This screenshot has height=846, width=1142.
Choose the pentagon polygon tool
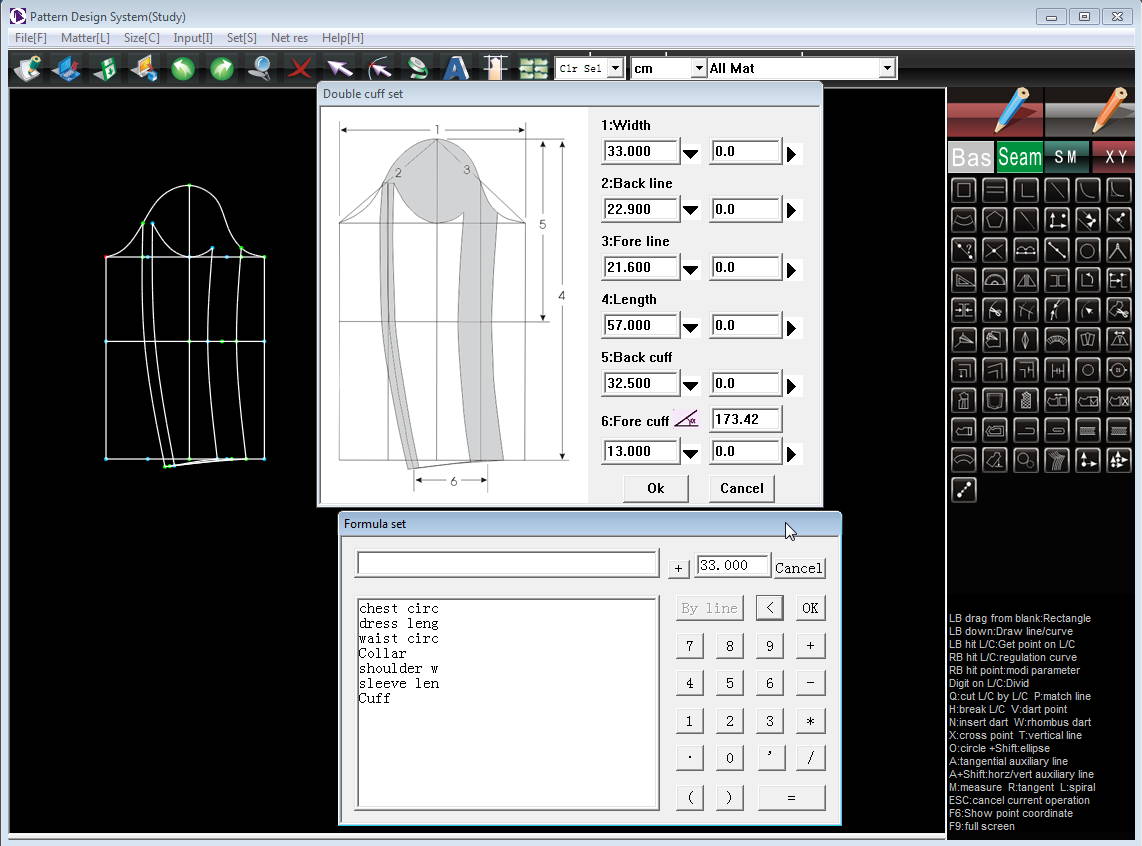(x=994, y=220)
